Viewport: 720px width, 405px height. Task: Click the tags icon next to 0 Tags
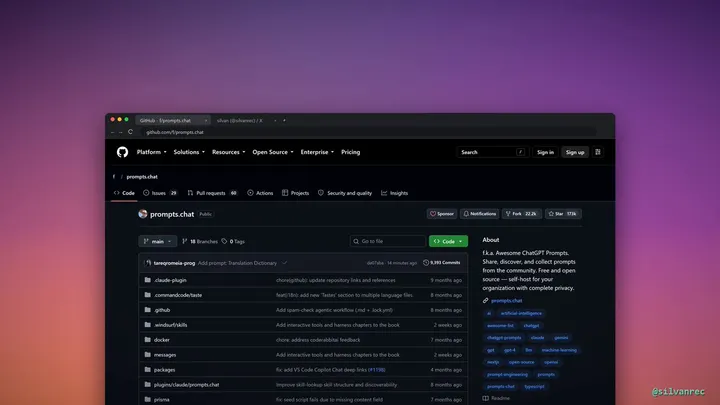224,241
